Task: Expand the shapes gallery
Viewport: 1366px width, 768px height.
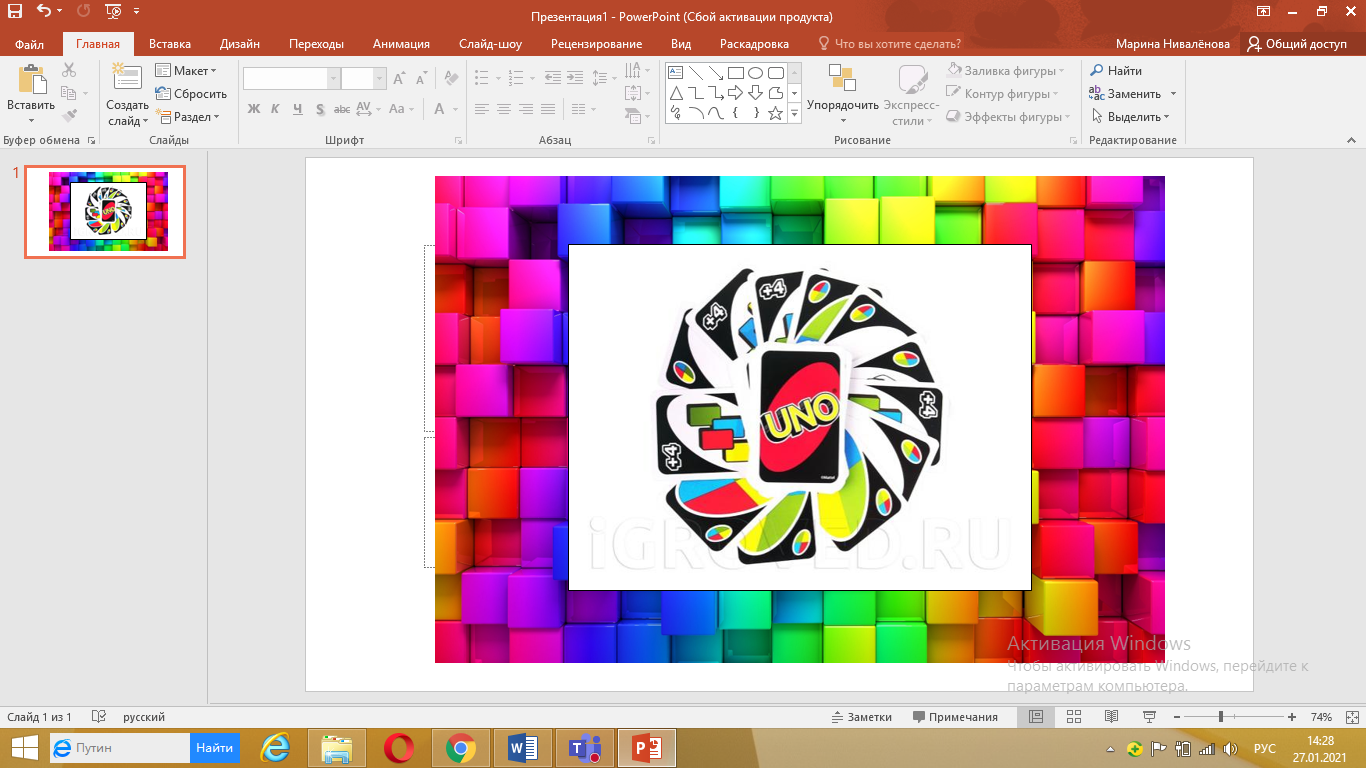Action: [795, 114]
